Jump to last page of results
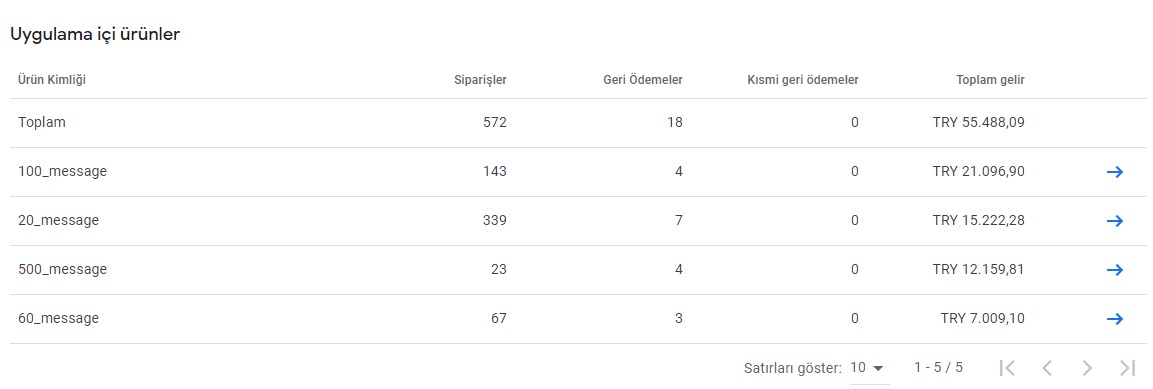 click(x=1127, y=368)
